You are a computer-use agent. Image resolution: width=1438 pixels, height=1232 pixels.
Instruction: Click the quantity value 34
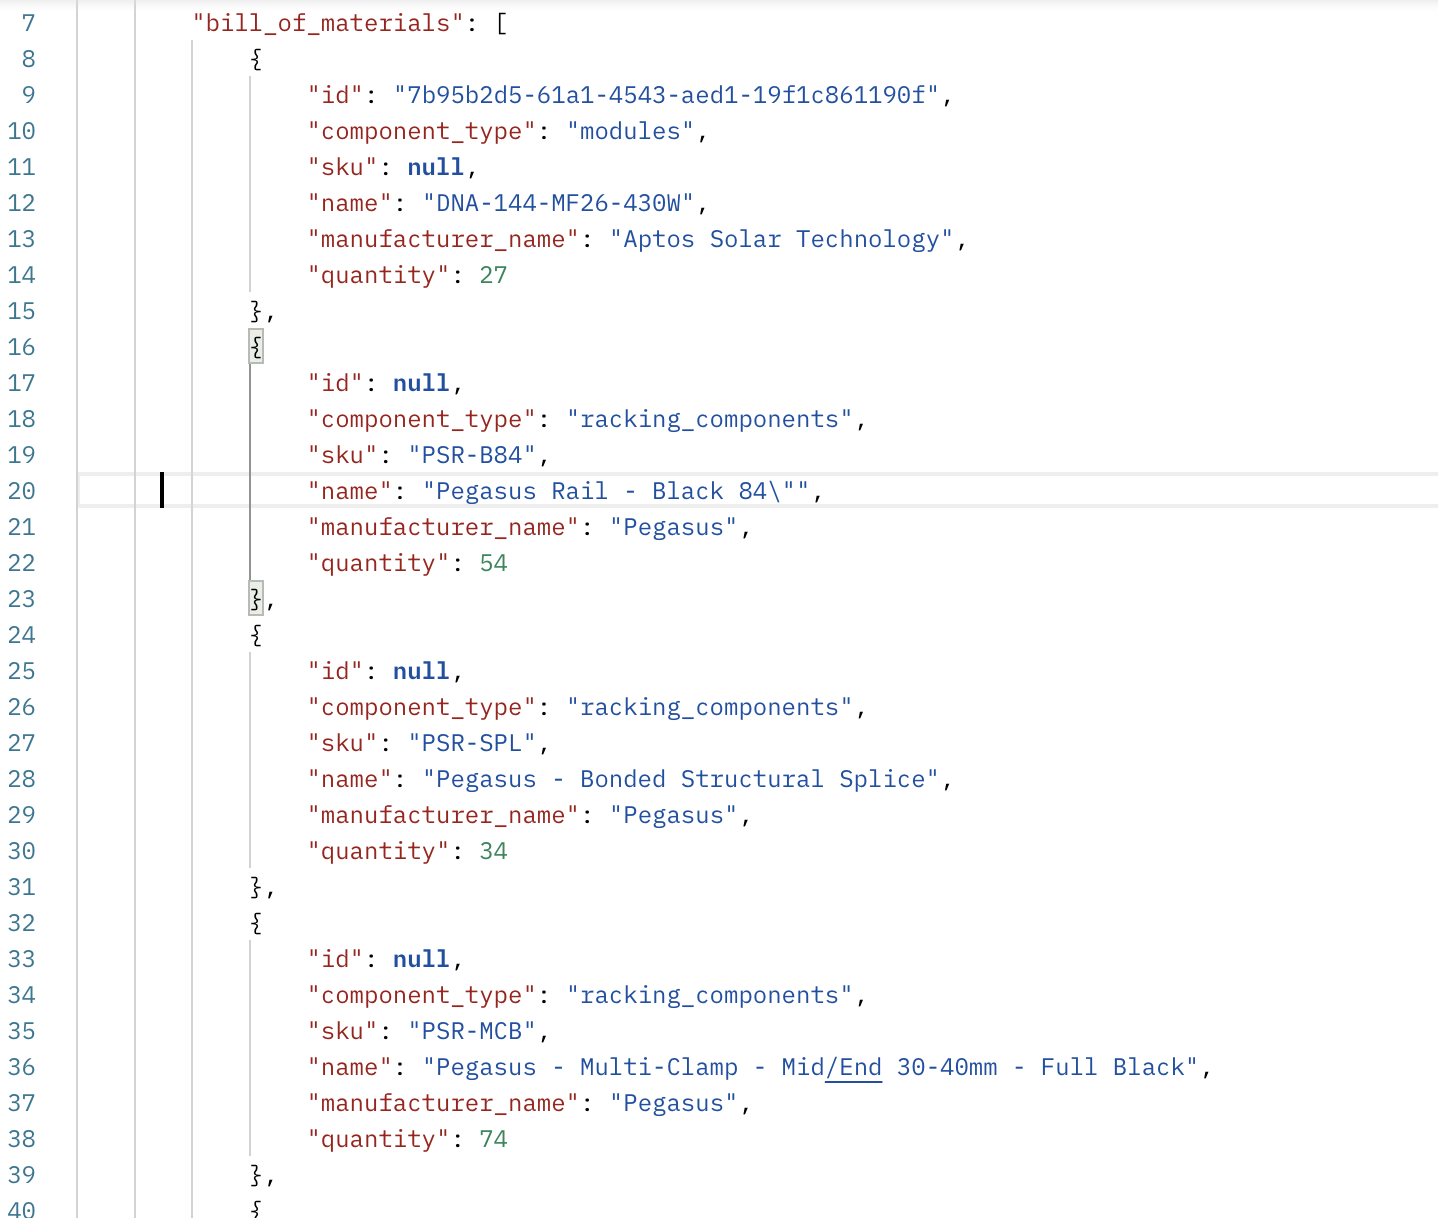pos(493,851)
